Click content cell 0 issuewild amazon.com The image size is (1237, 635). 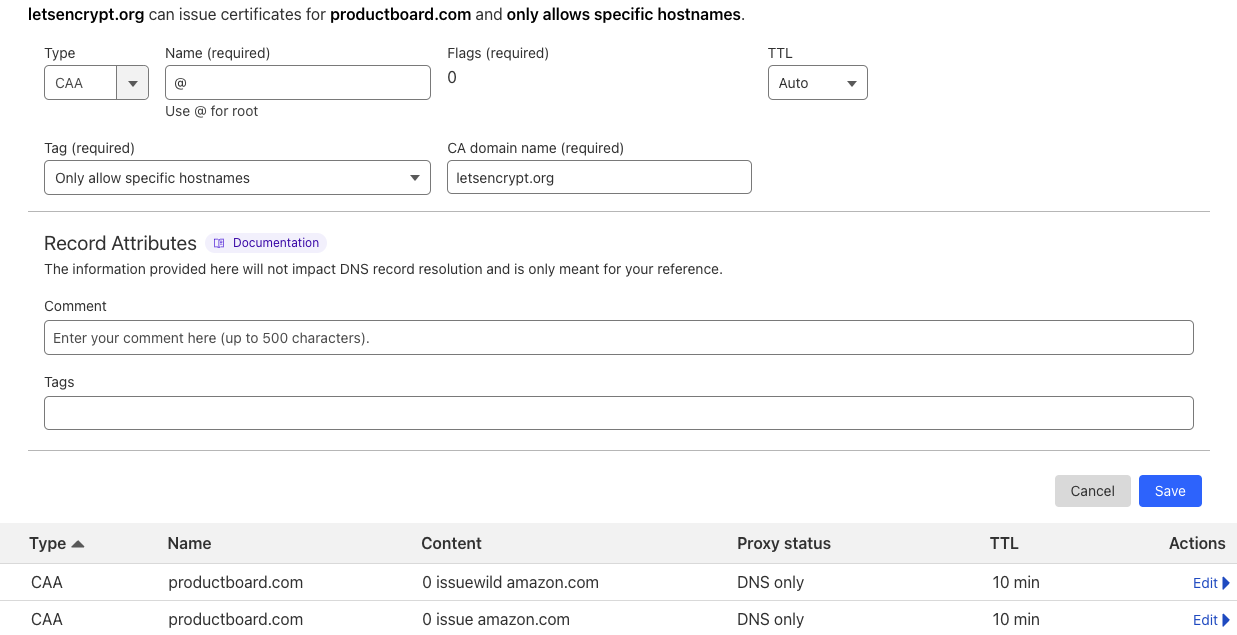[x=510, y=582]
